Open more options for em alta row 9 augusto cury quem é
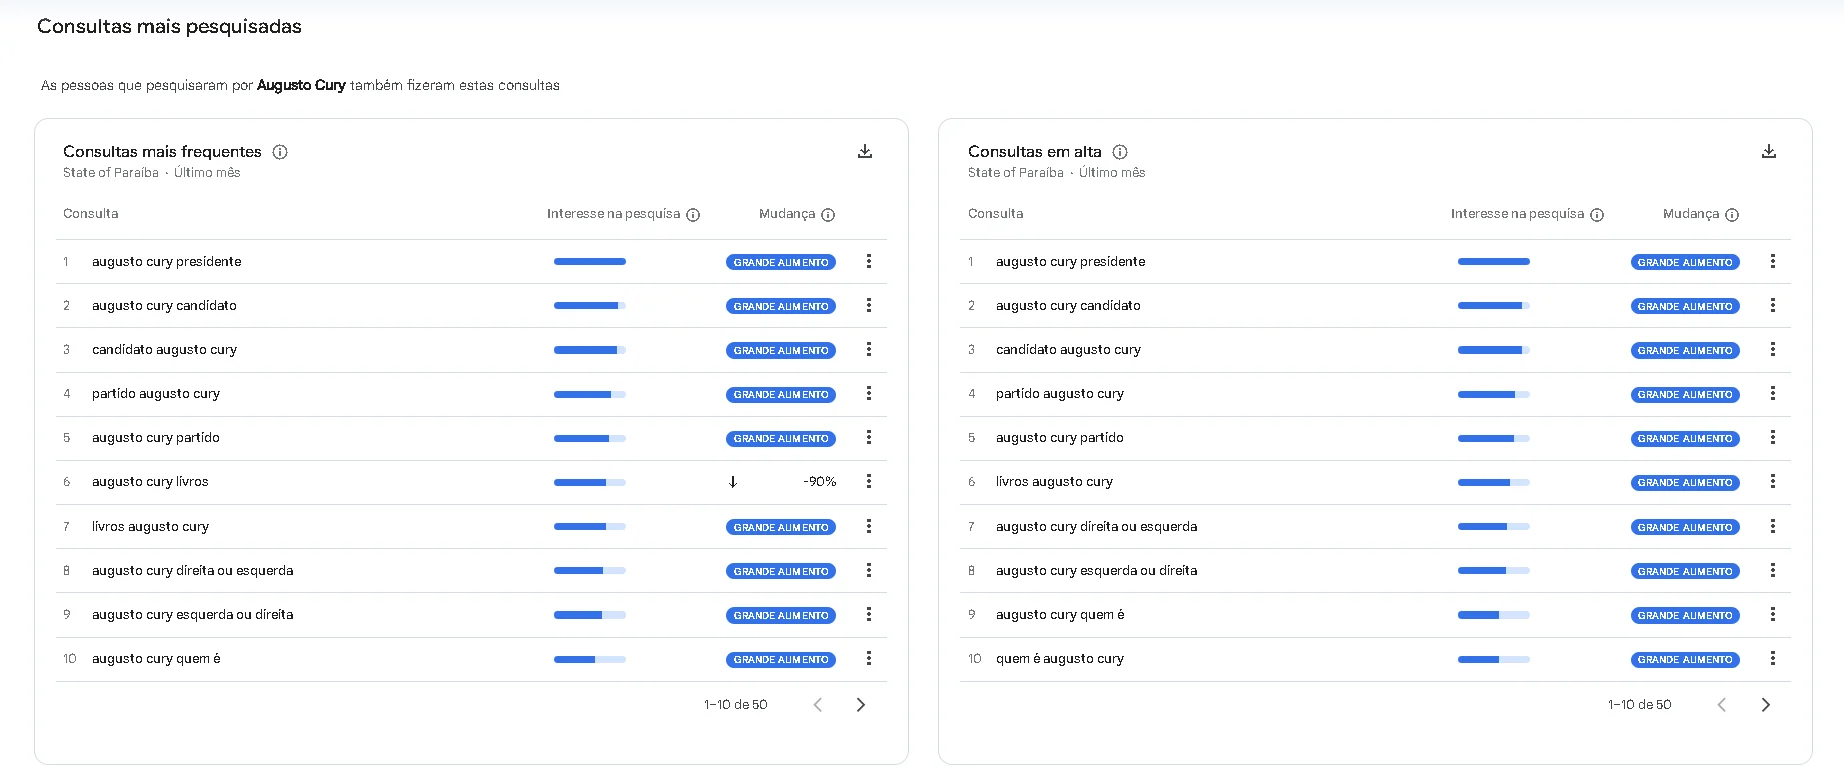The height and width of the screenshot is (781, 1844). (1773, 614)
